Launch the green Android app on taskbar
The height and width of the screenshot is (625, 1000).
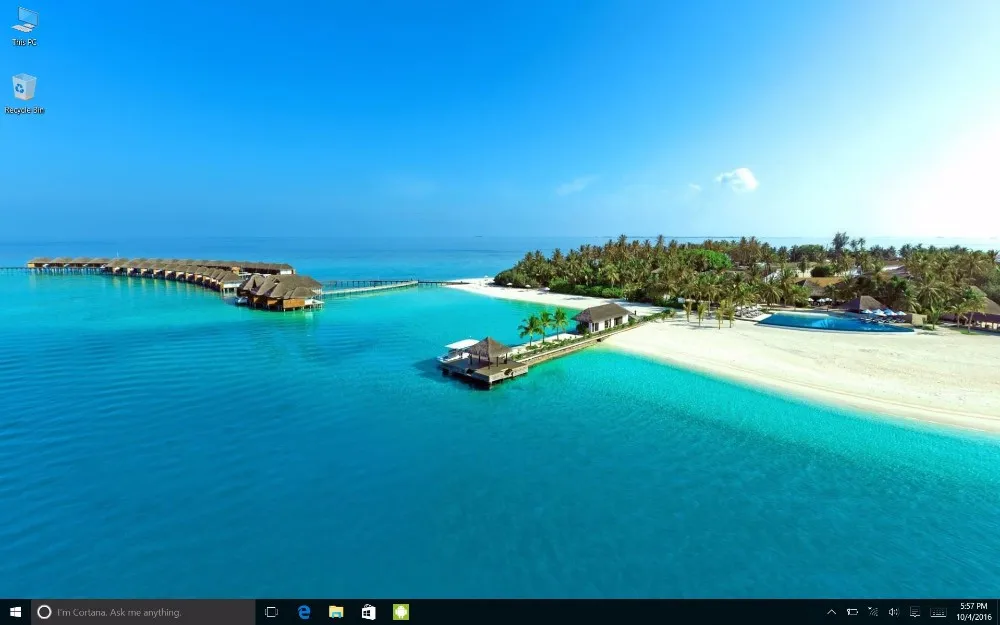(401, 612)
